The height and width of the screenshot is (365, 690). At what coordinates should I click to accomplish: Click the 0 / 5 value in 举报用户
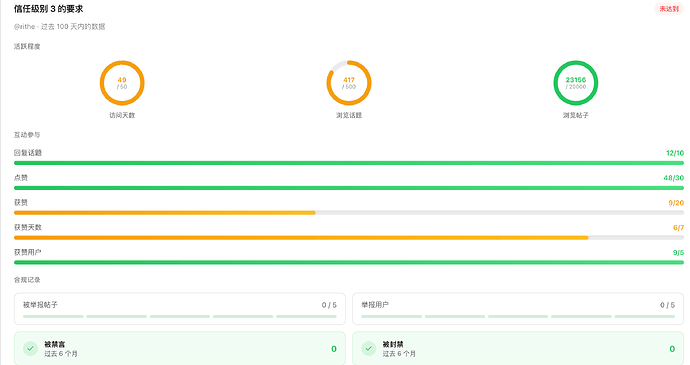(667, 305)
